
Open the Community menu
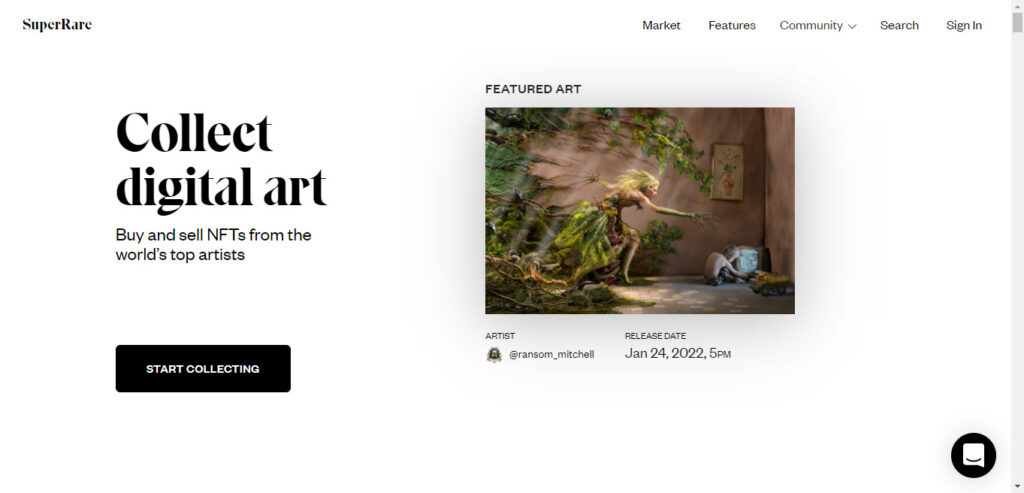click(818, 25)
